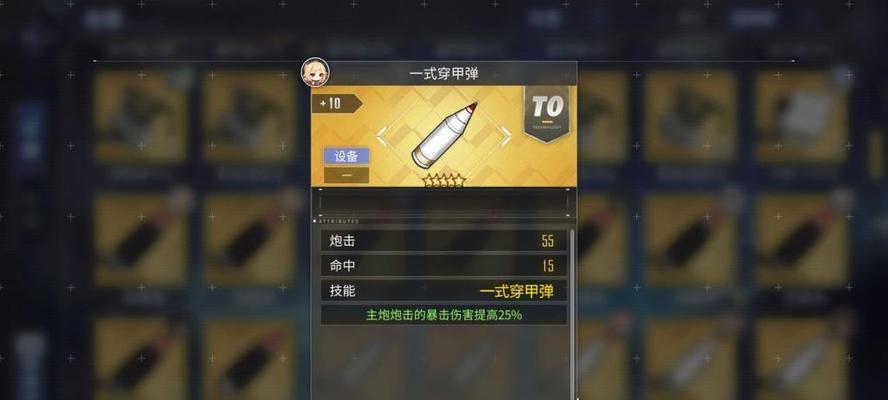Click the small ATTRIBUTES section header
The width and height of the screenshot is (888, 400).
point(339,221)
